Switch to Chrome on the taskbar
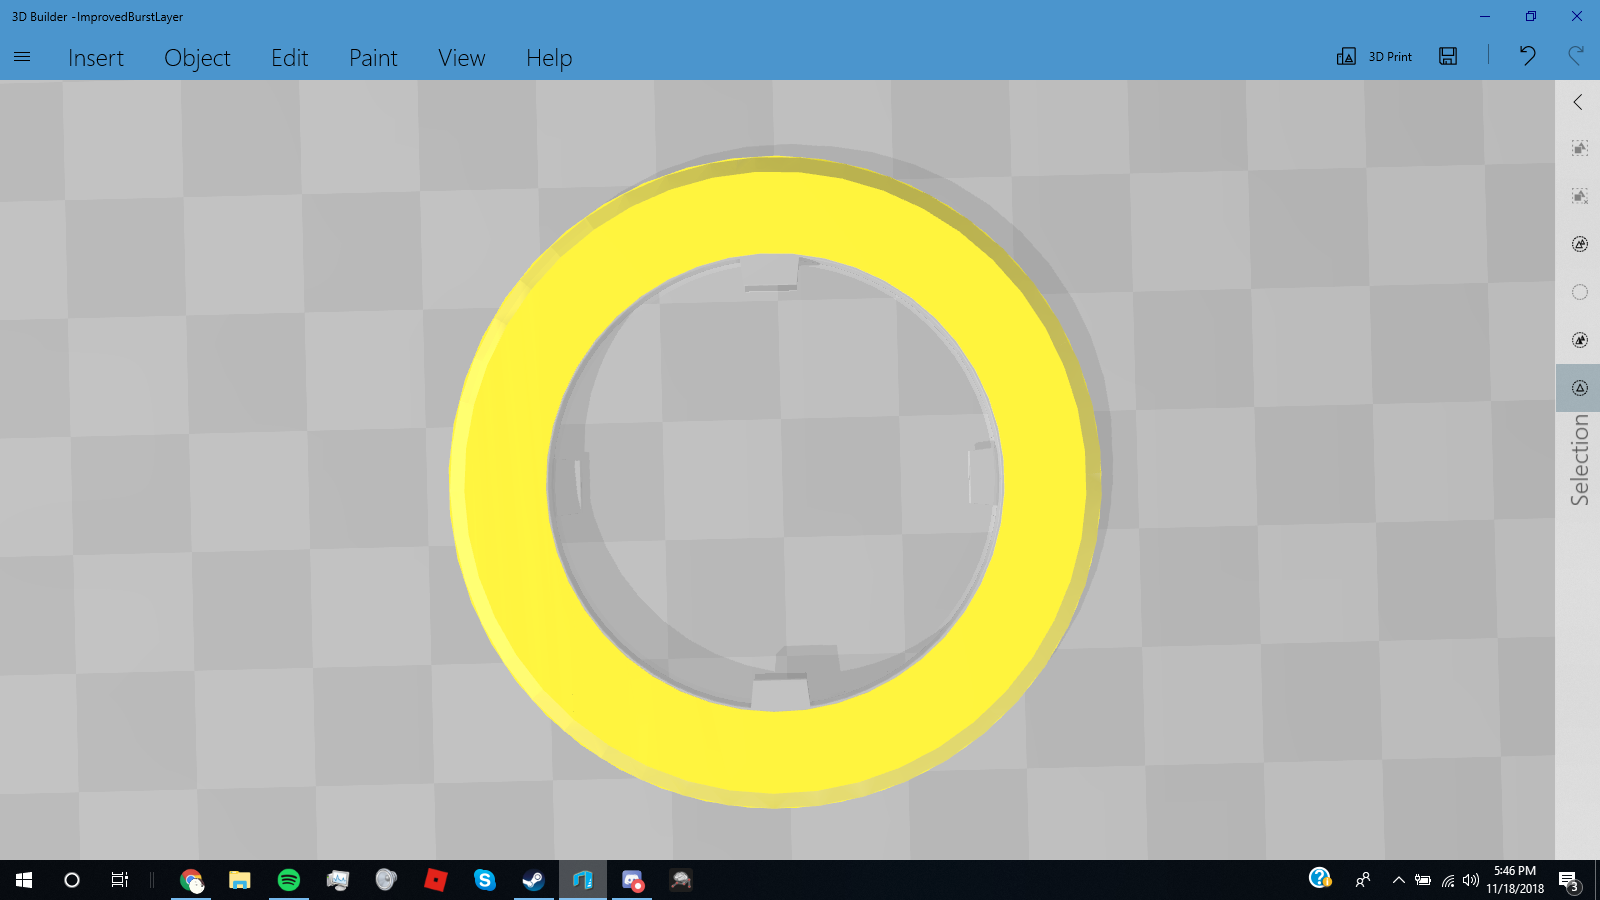 (191, 880)
